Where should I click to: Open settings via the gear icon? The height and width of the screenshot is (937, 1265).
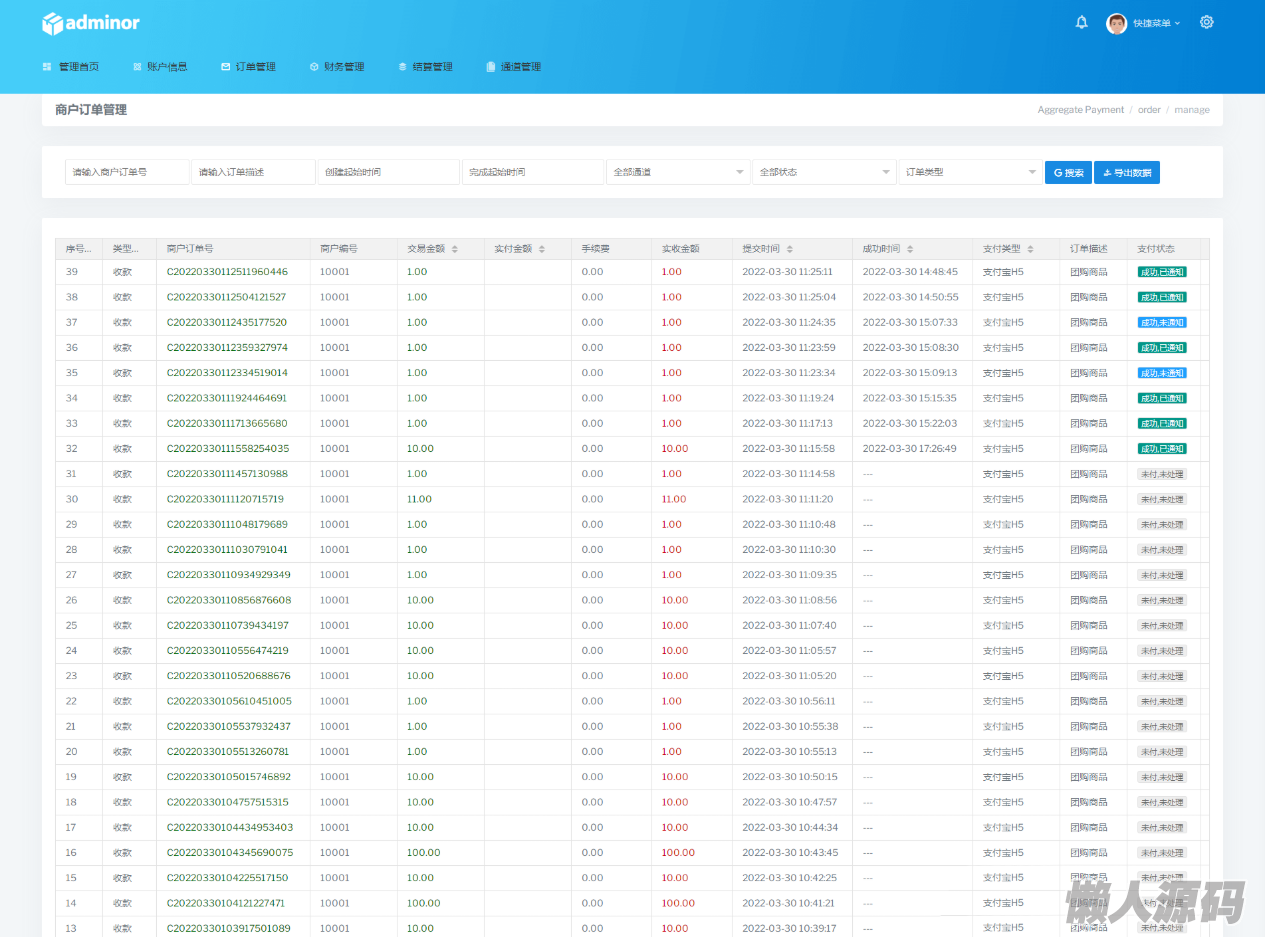pyautogui.click(x=1207, y=22)
